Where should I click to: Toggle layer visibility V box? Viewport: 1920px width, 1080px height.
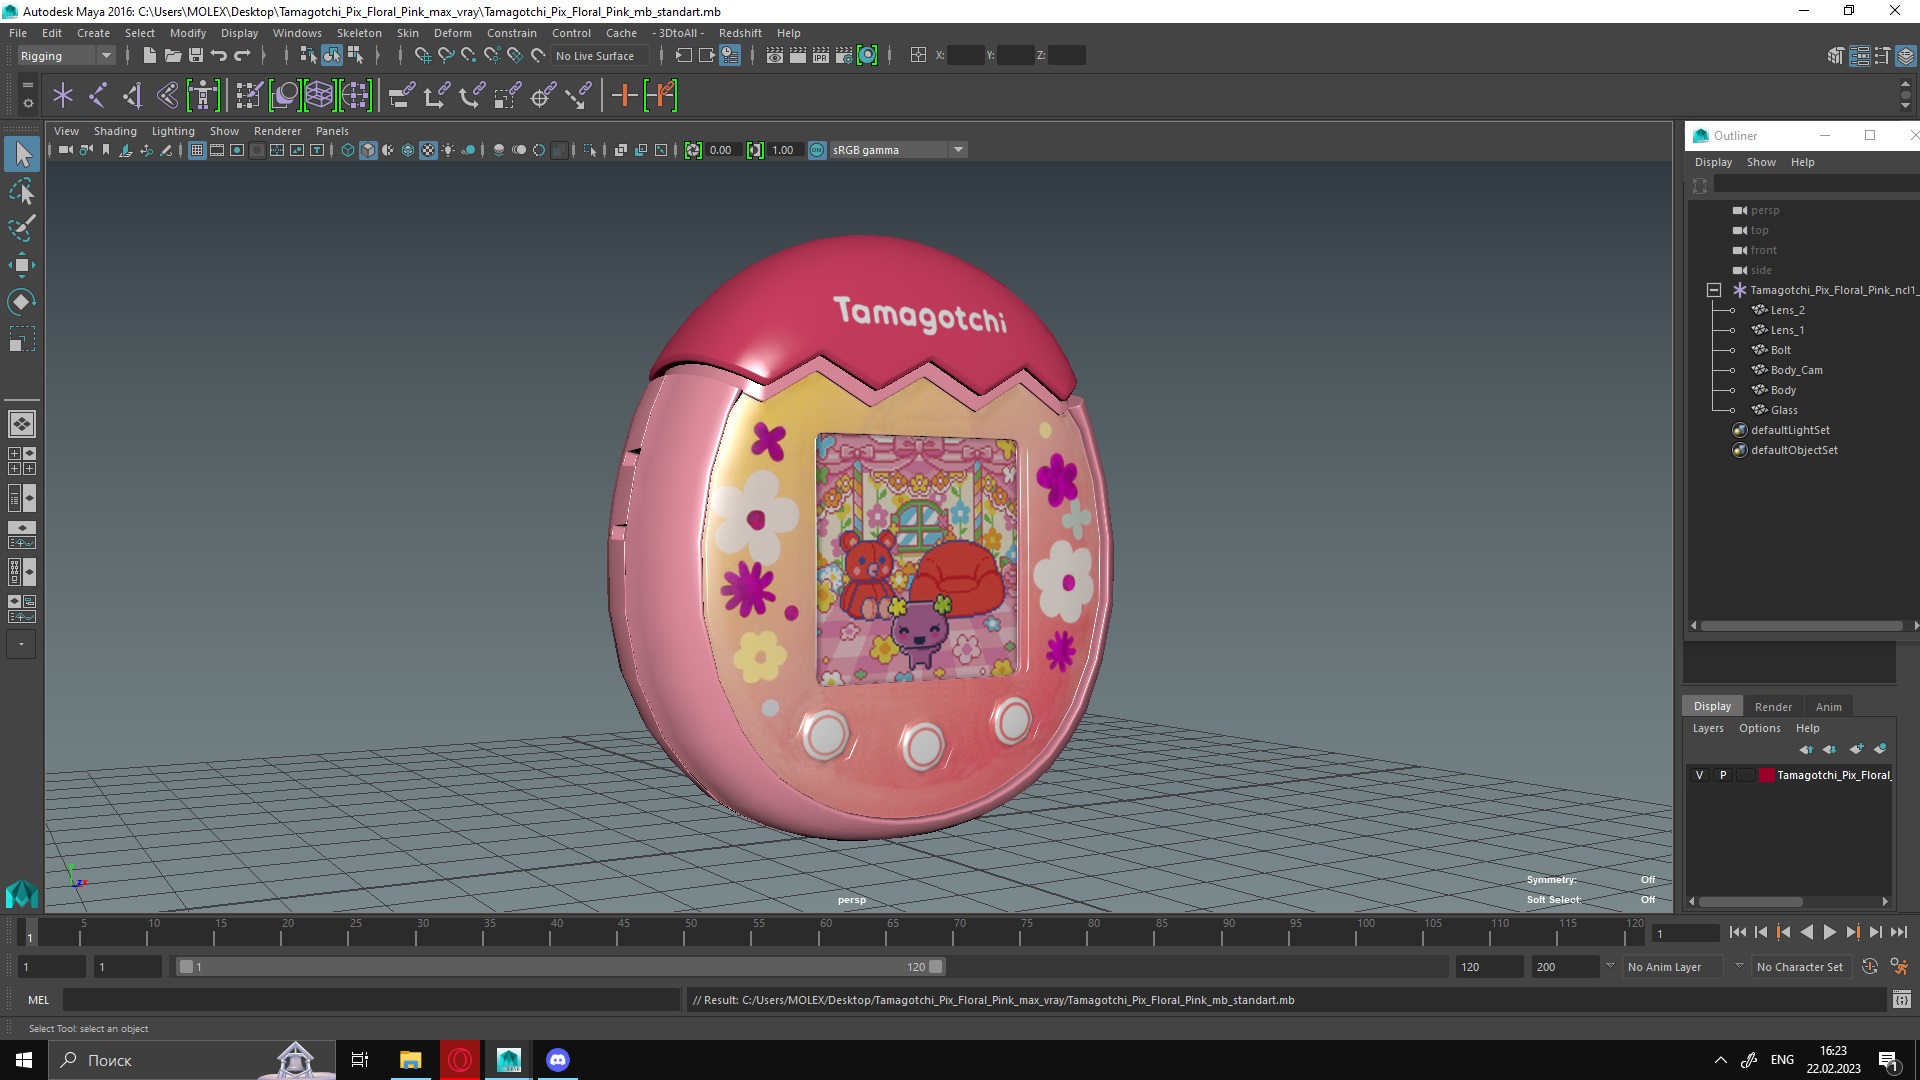pos(1699,775)
